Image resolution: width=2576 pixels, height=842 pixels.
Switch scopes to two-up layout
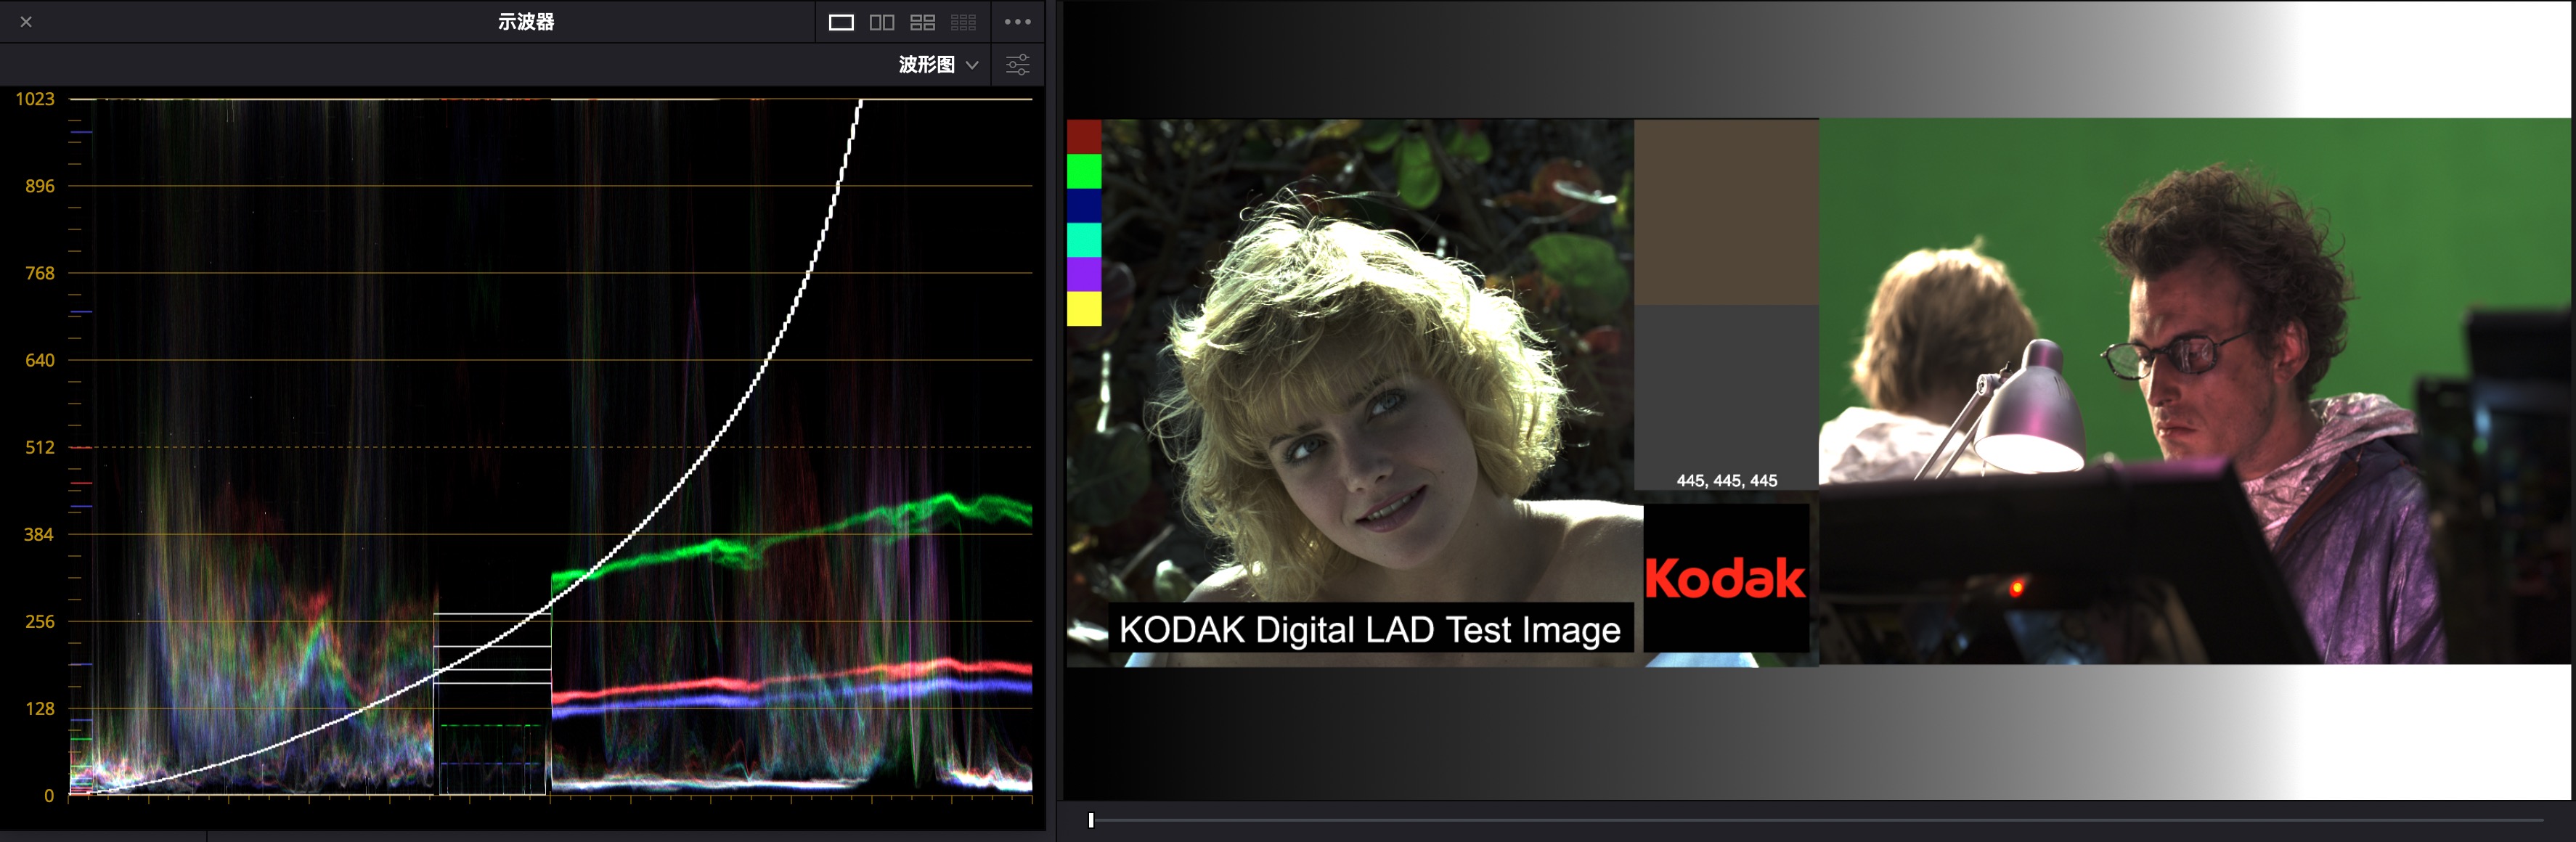[881, 22]
